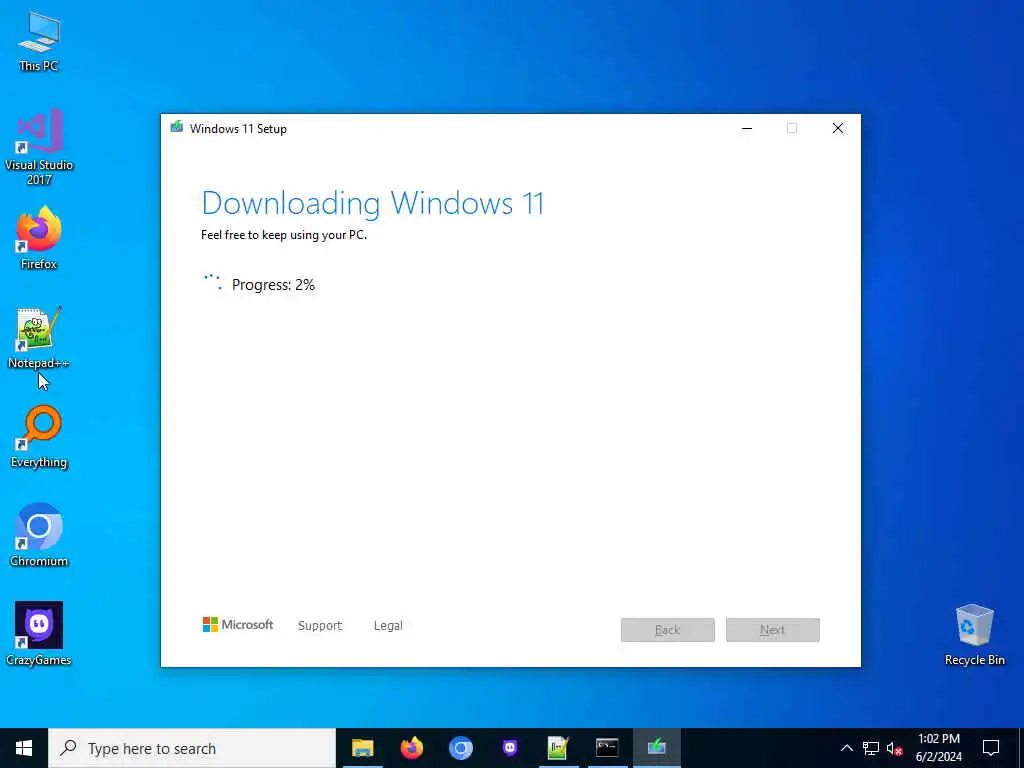Select the Notepad++ desktop shortcut
This screenshot has width=1024, height=768.
(39, 338)
